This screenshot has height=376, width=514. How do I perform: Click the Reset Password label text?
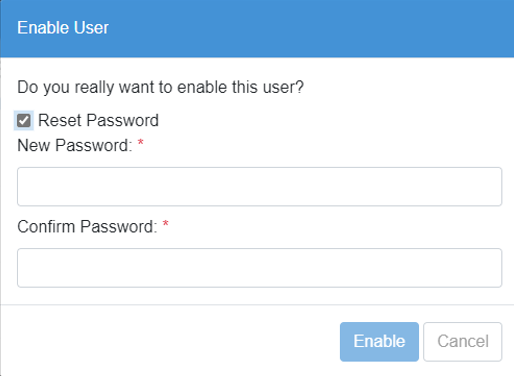pyautogui.click(x=98, y=120)
